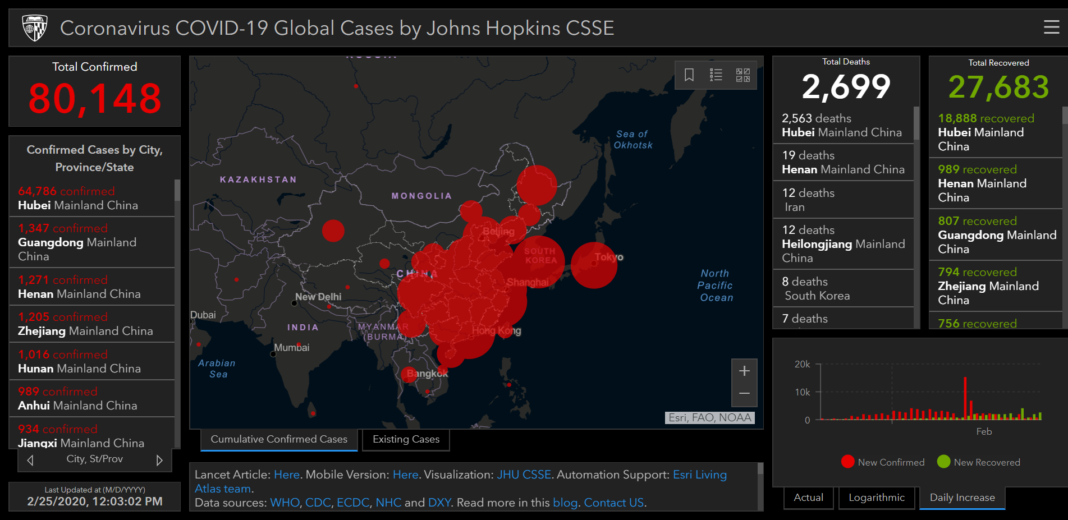Click the Mumbai city label on map
This screenshot has height=520, width=1068.
pos(292,348)
